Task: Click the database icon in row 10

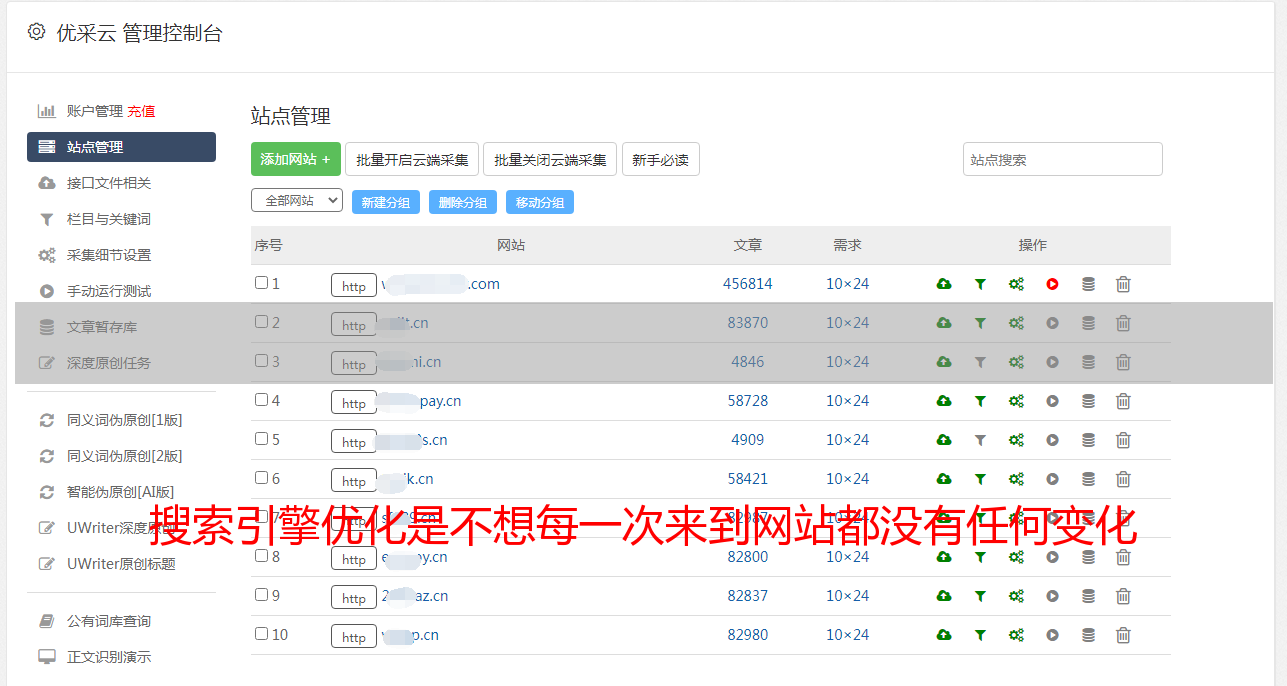Action: tap(1088, 635)
